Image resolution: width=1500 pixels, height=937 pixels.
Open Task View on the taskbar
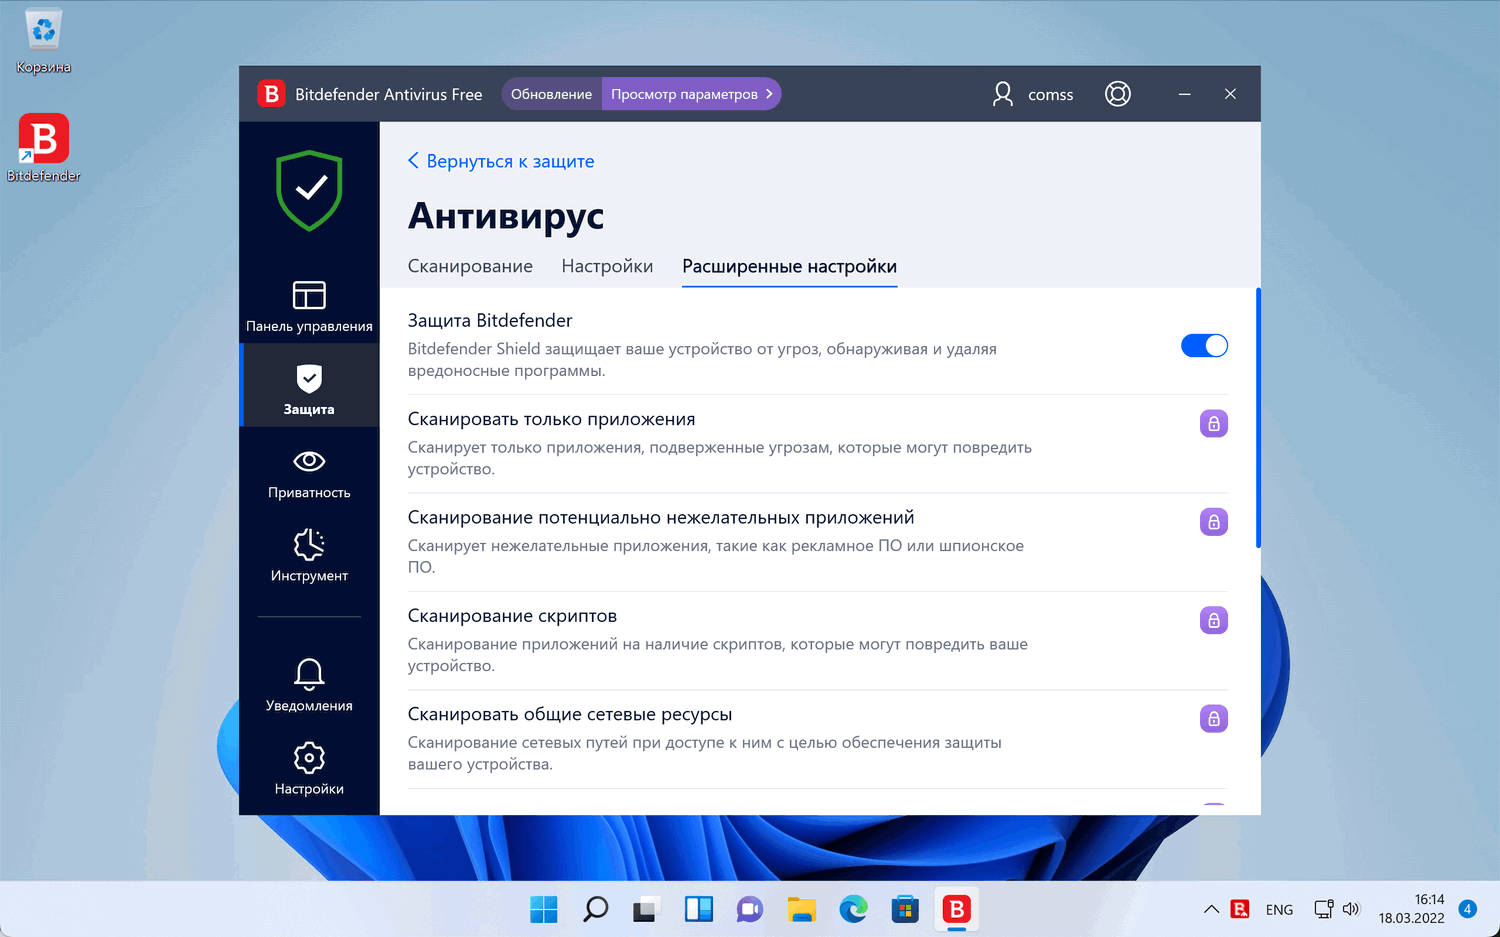click(x=647, y=909)
